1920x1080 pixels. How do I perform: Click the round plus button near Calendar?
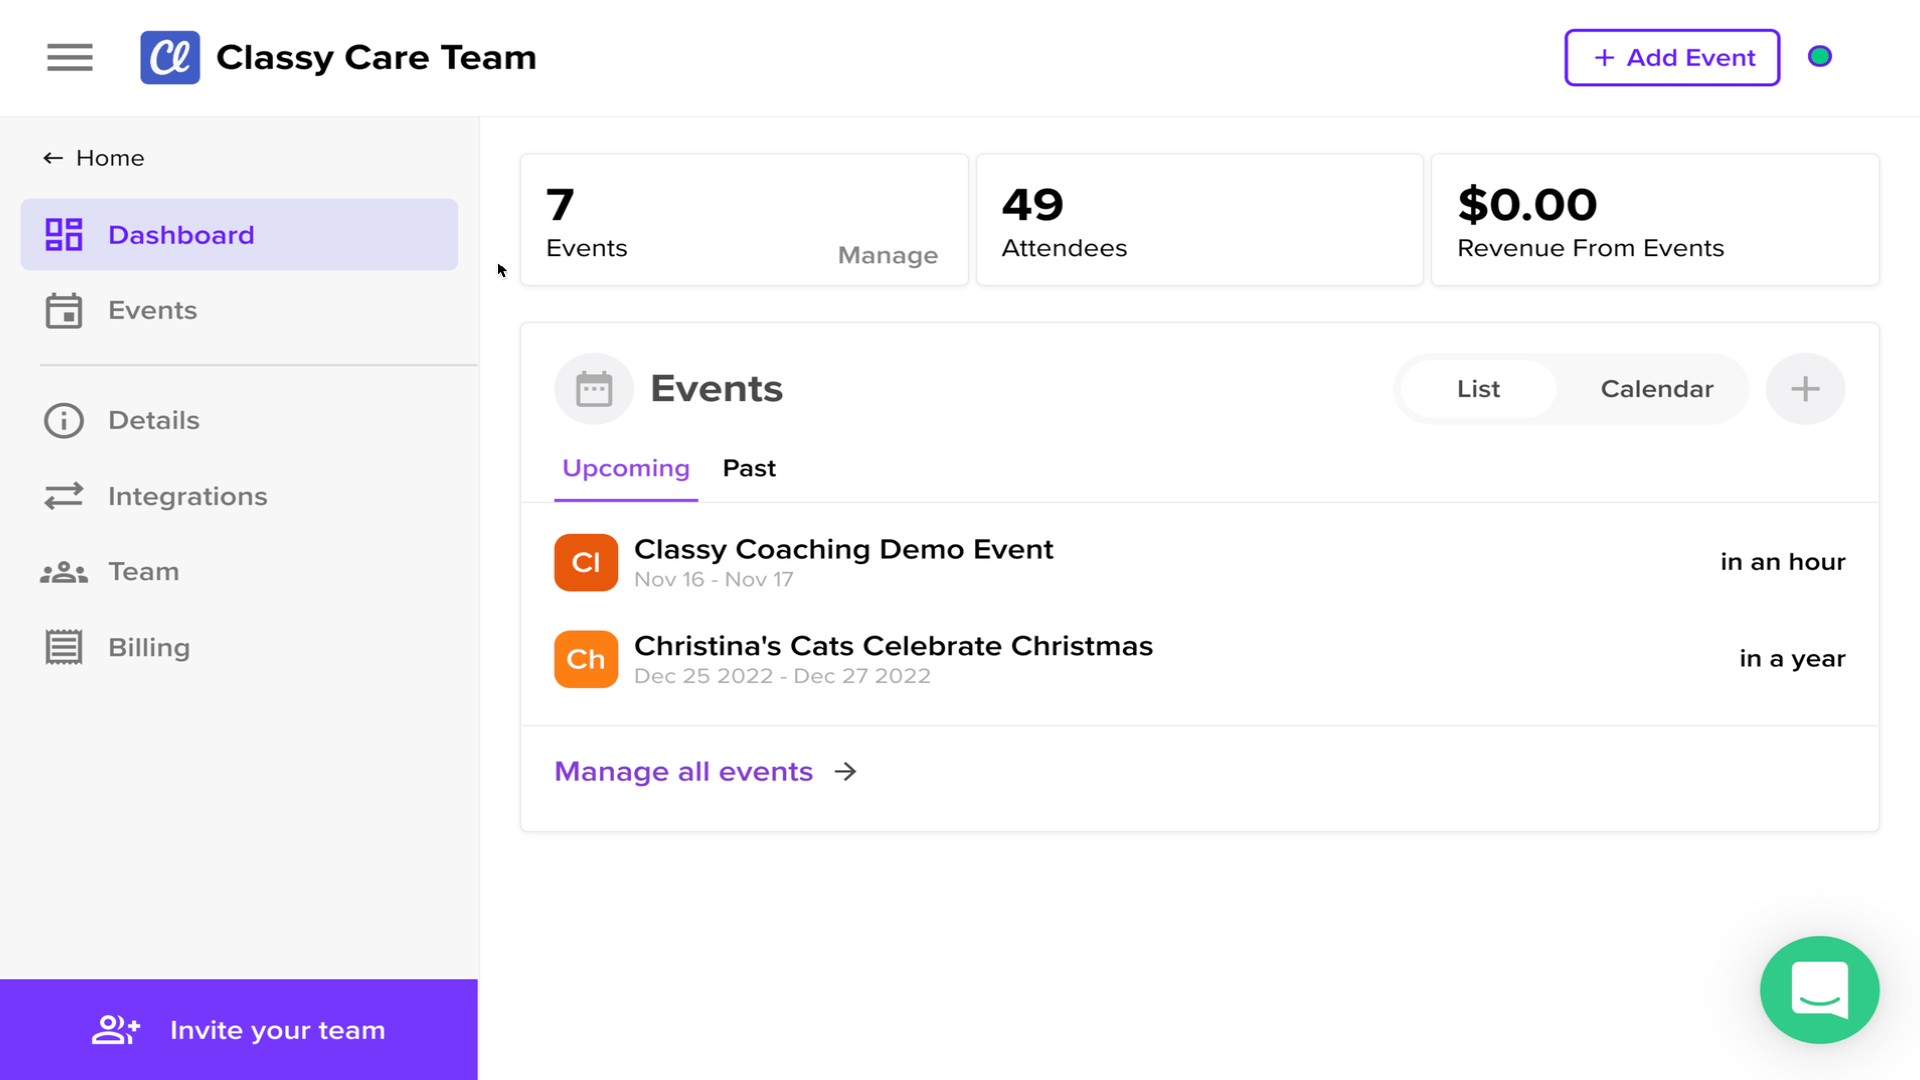[x=1805, y=388]
